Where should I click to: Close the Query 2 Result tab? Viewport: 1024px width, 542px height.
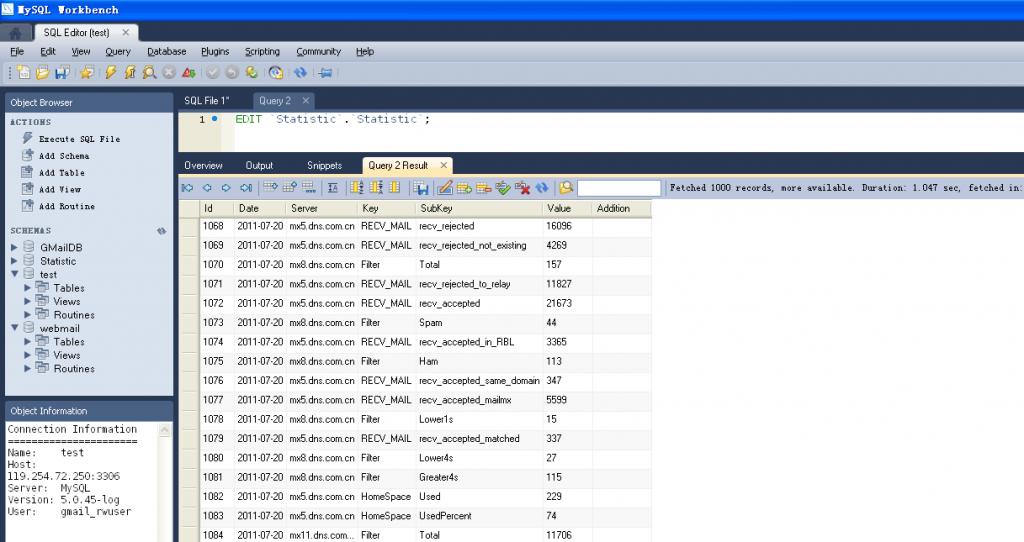[443, 165]
